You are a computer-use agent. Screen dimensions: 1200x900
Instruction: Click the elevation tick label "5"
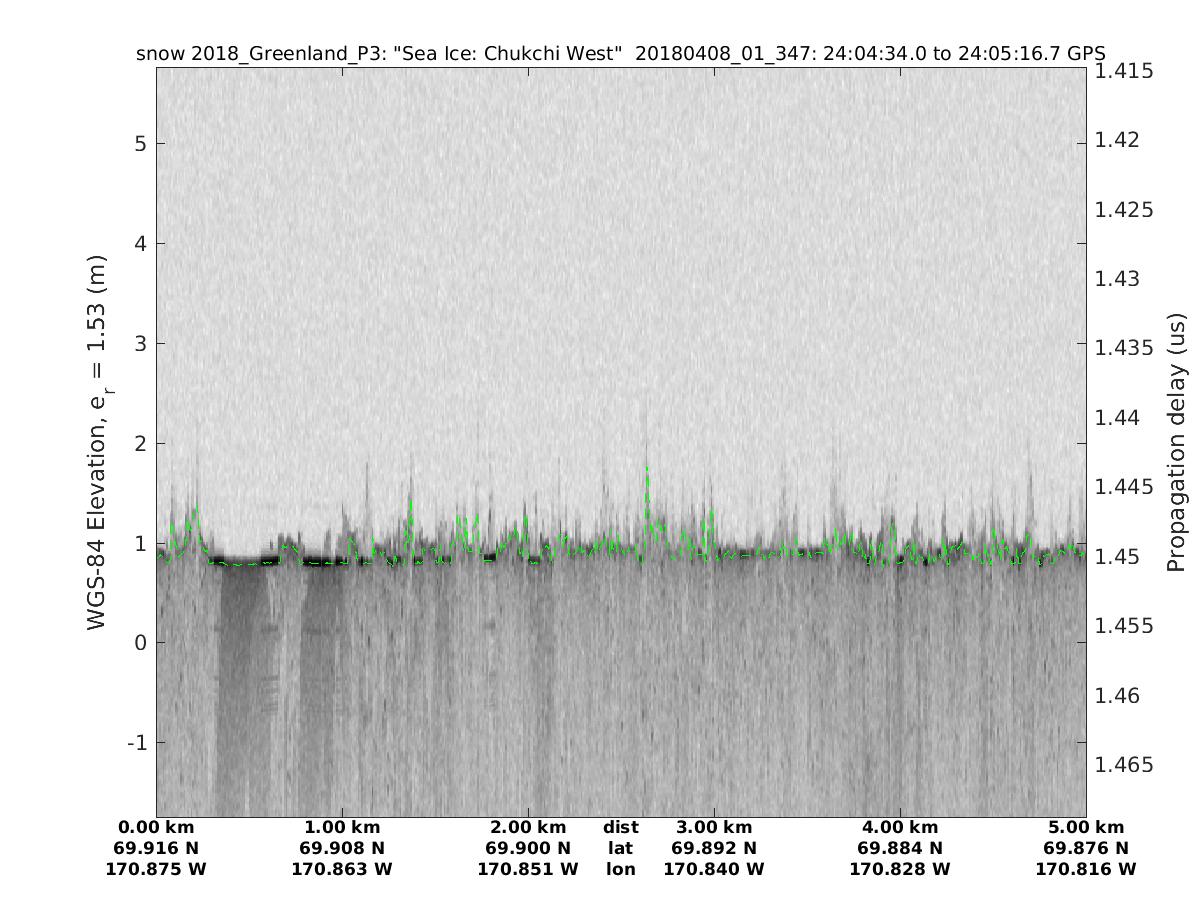coord(141,144)
